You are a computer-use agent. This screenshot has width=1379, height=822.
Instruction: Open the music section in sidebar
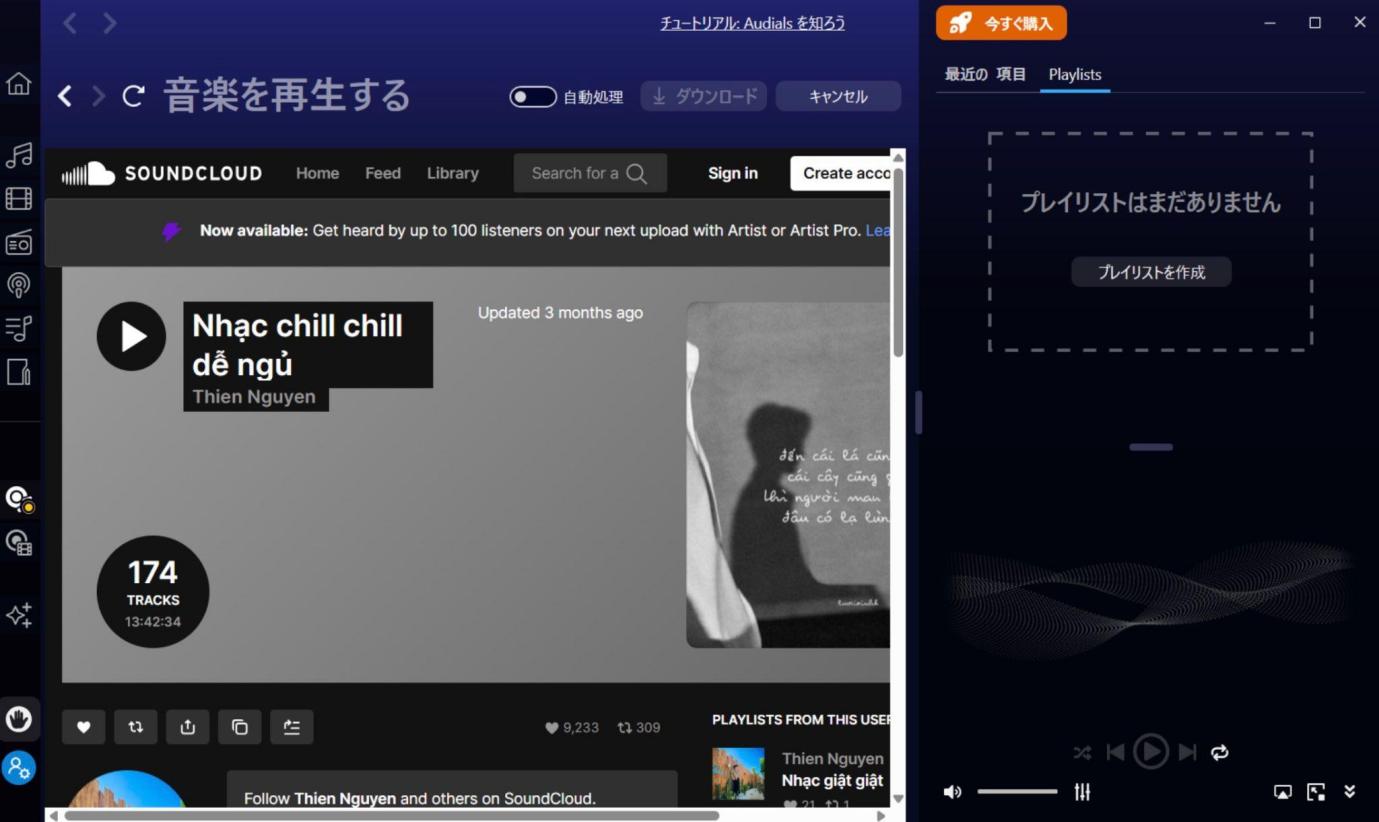19,155
